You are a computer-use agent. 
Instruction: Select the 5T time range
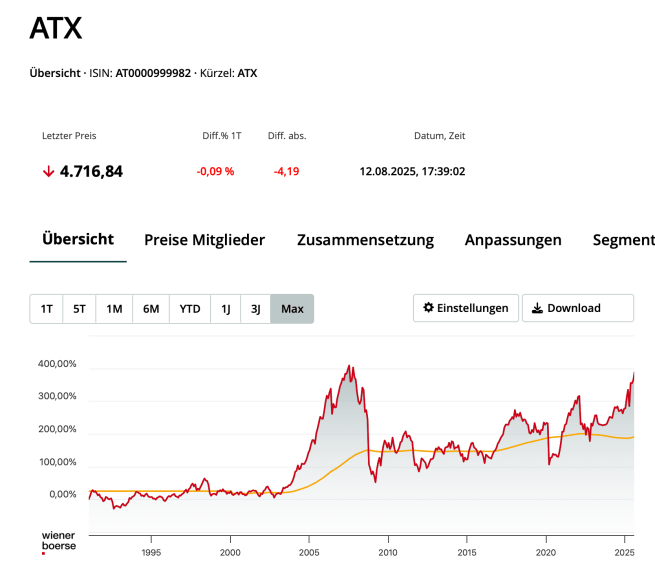(79, 309)
